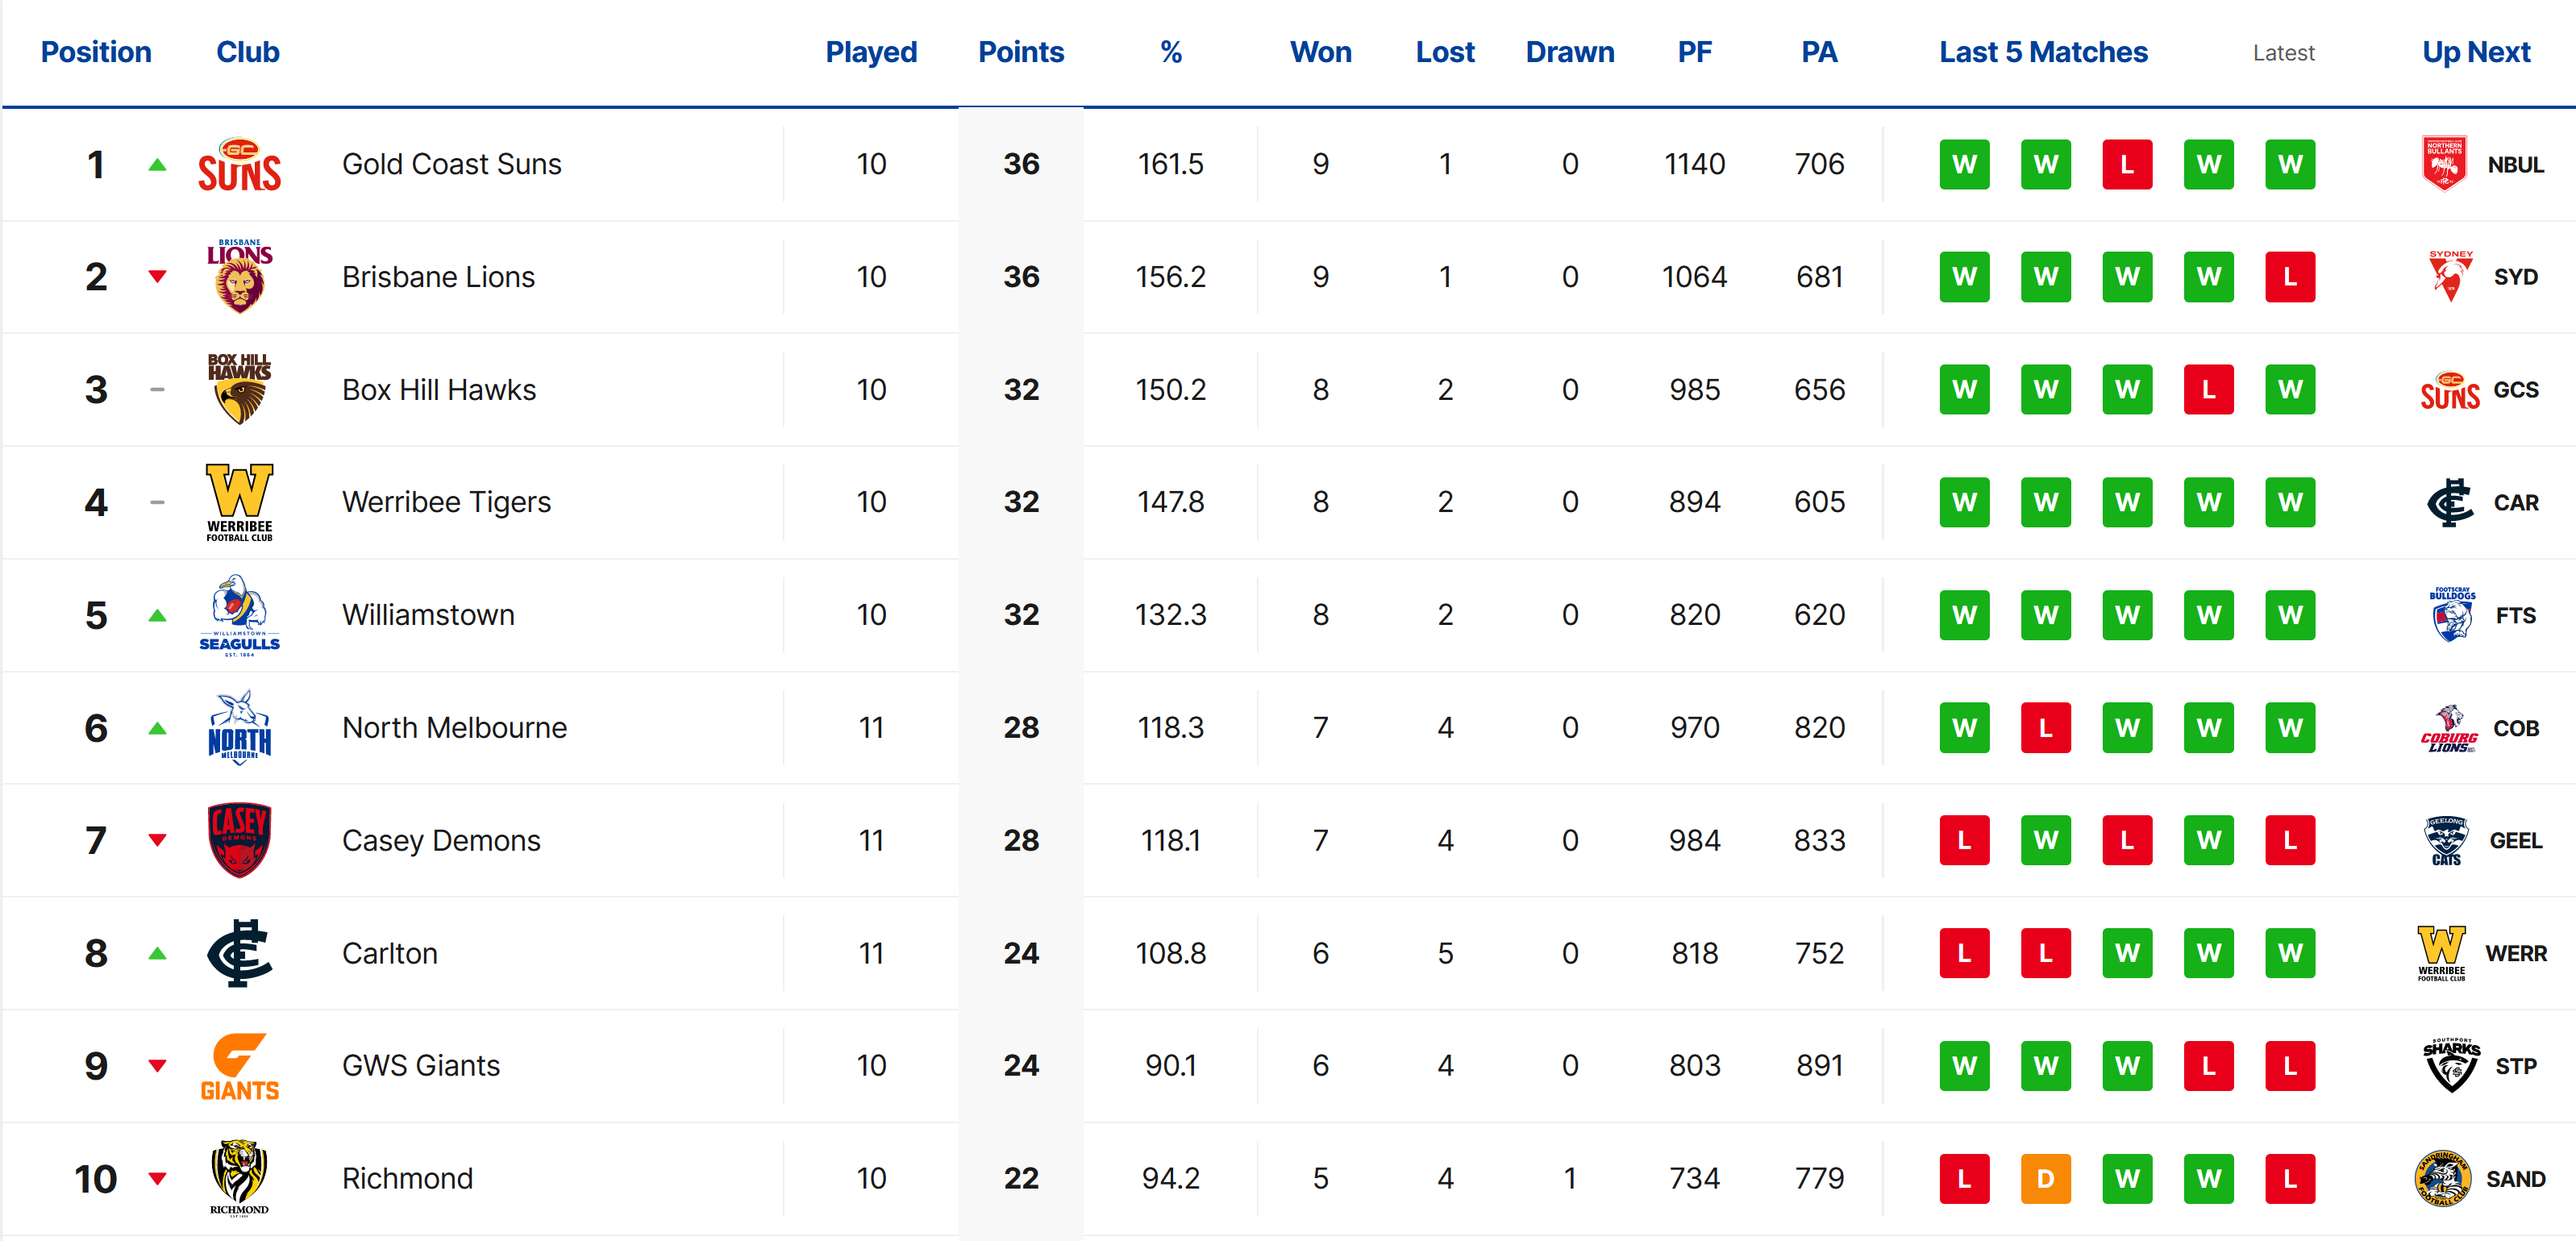Click the Position column header
The height and width of the screenshot is (1241, 2576).
coord(96,52)
